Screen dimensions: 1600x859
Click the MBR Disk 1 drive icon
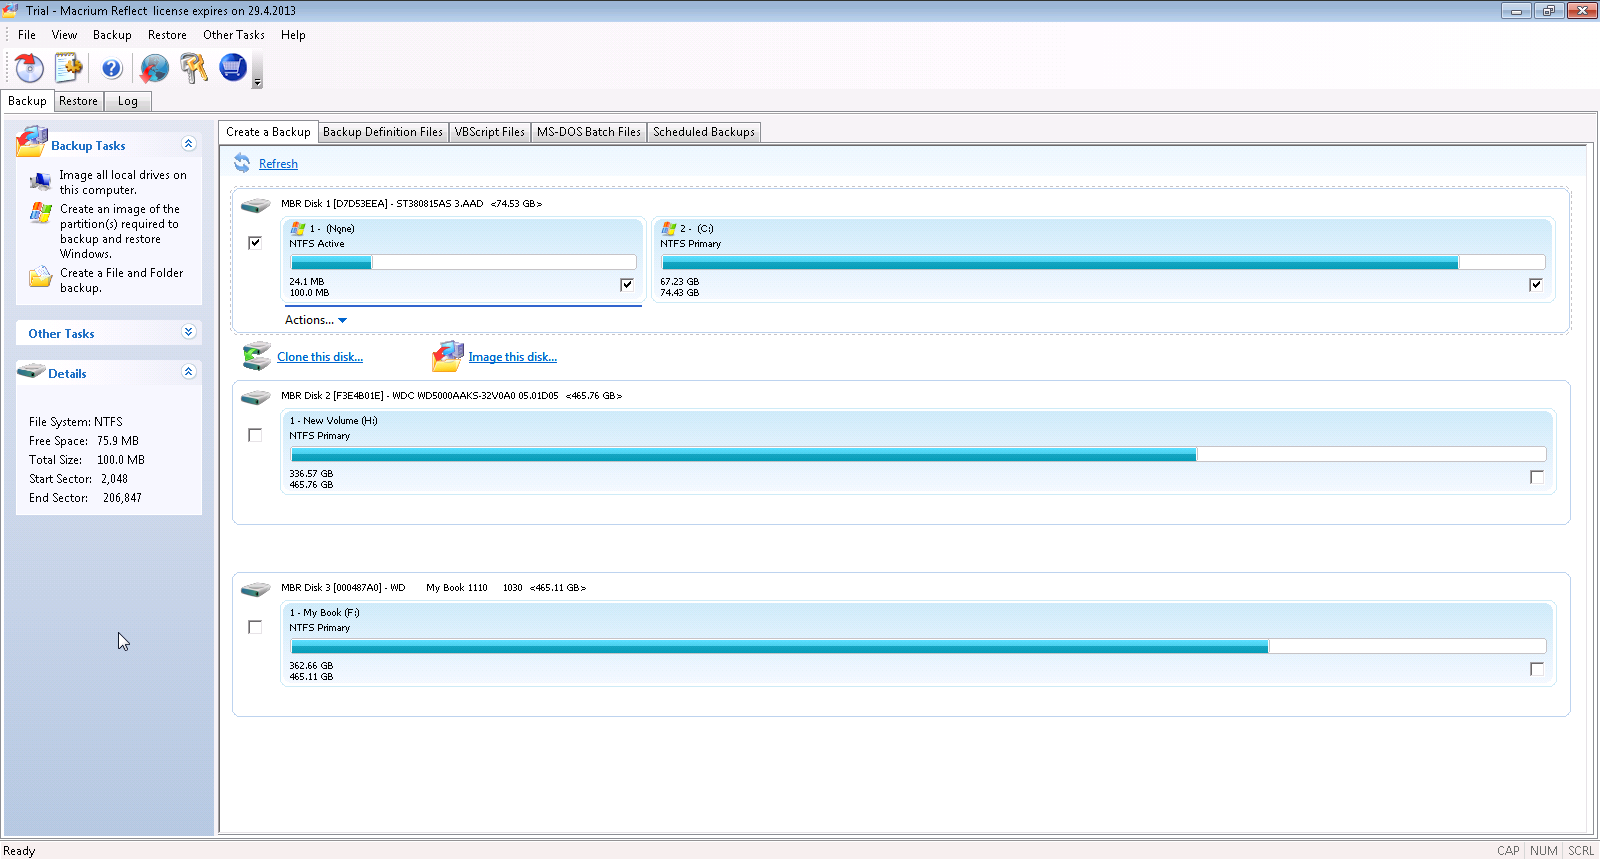pos(256,205)
